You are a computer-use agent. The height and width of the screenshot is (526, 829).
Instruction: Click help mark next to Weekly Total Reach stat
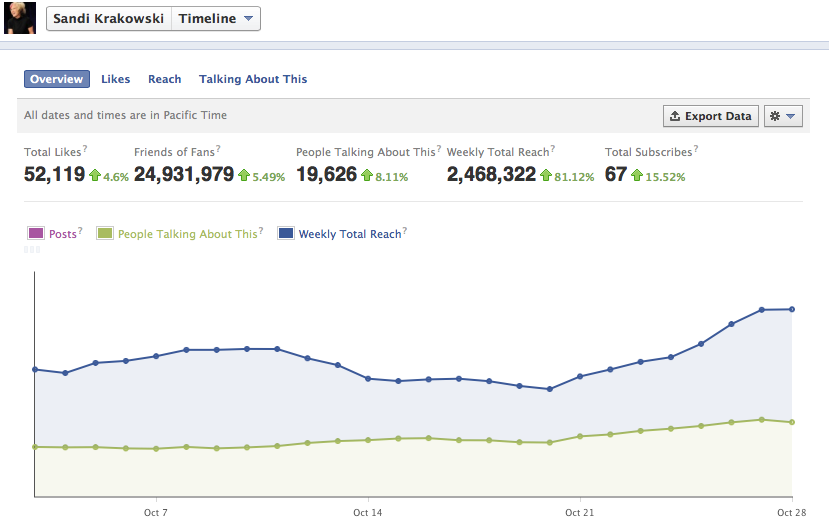click(x=553, y=149)
